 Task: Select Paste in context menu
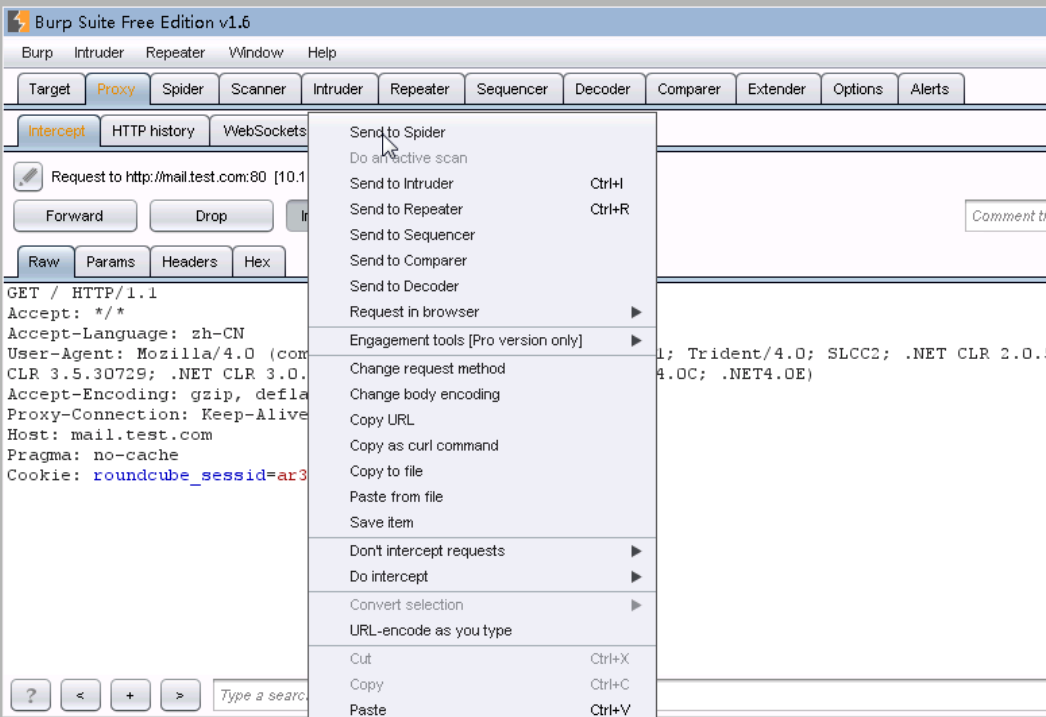[x=482, y=708]
